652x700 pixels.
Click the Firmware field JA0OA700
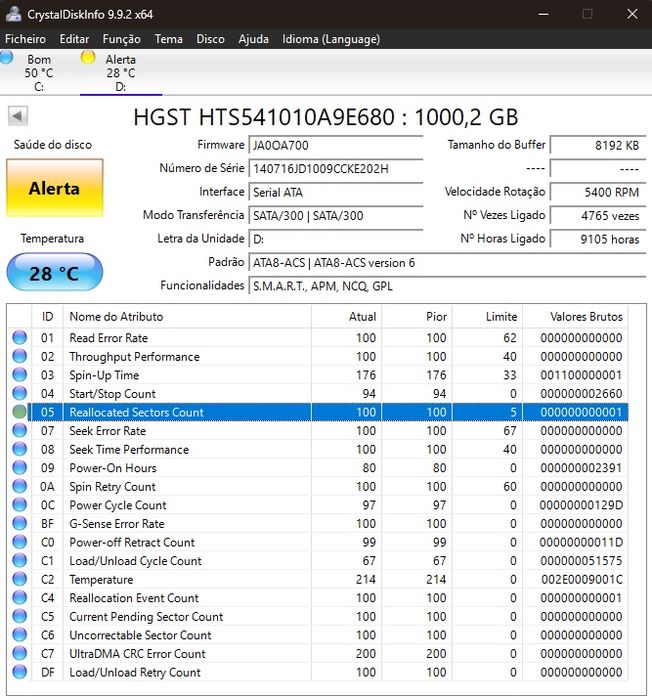point(335,146)
